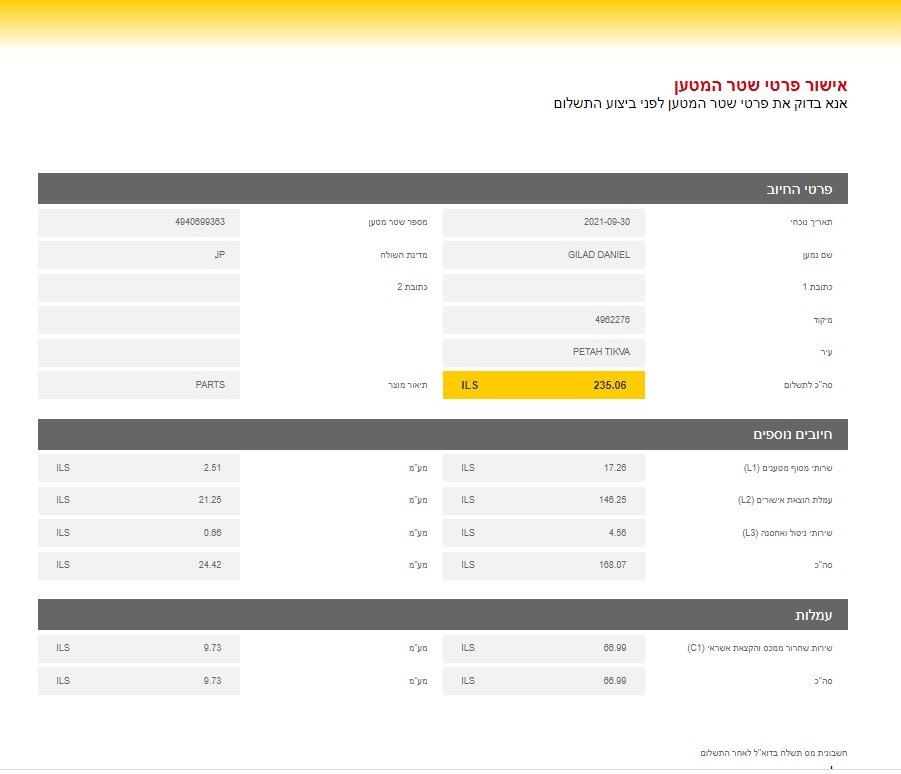Image resolution: width=901 pixels, height=774 pixels.
Task: Click the C1 customs release fee 66.99
Action: click(544, 648)
